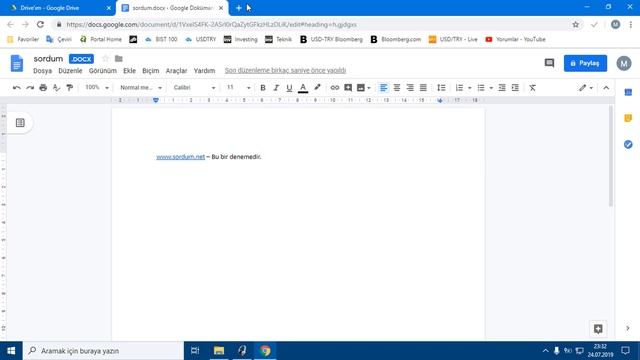640x360 pixels.
Task: Apply bulleted list formatting
Action: pyautogui.click(x=481, y=88)
